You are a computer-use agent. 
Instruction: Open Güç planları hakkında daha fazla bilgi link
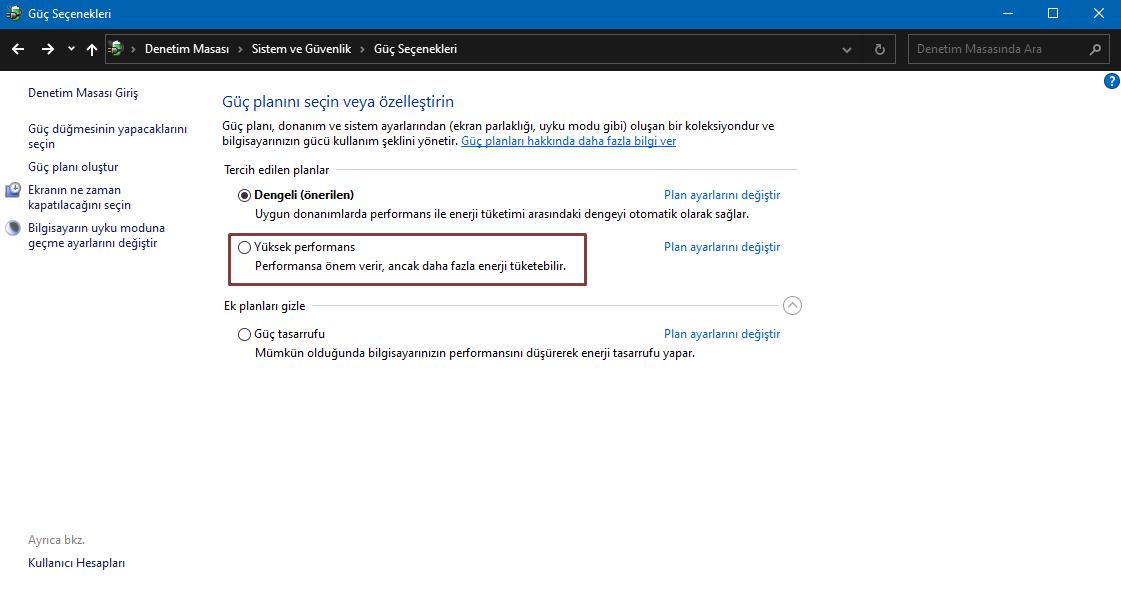(568, 141)
